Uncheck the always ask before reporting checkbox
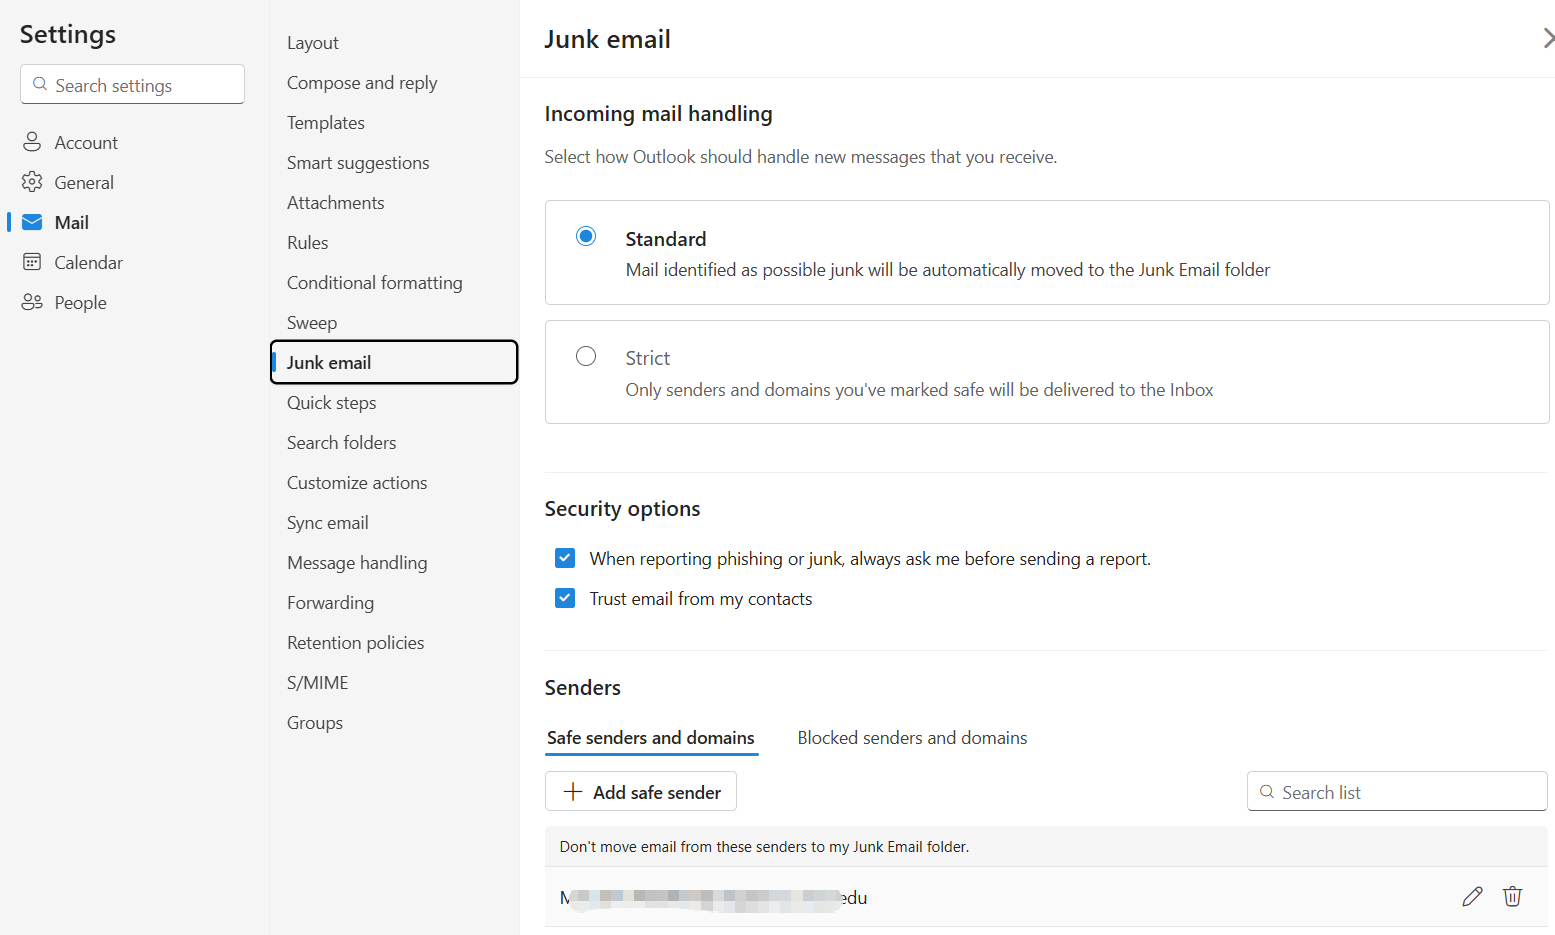The width and height of the screenshot is (1555, 935). click(x=565, y=558)
